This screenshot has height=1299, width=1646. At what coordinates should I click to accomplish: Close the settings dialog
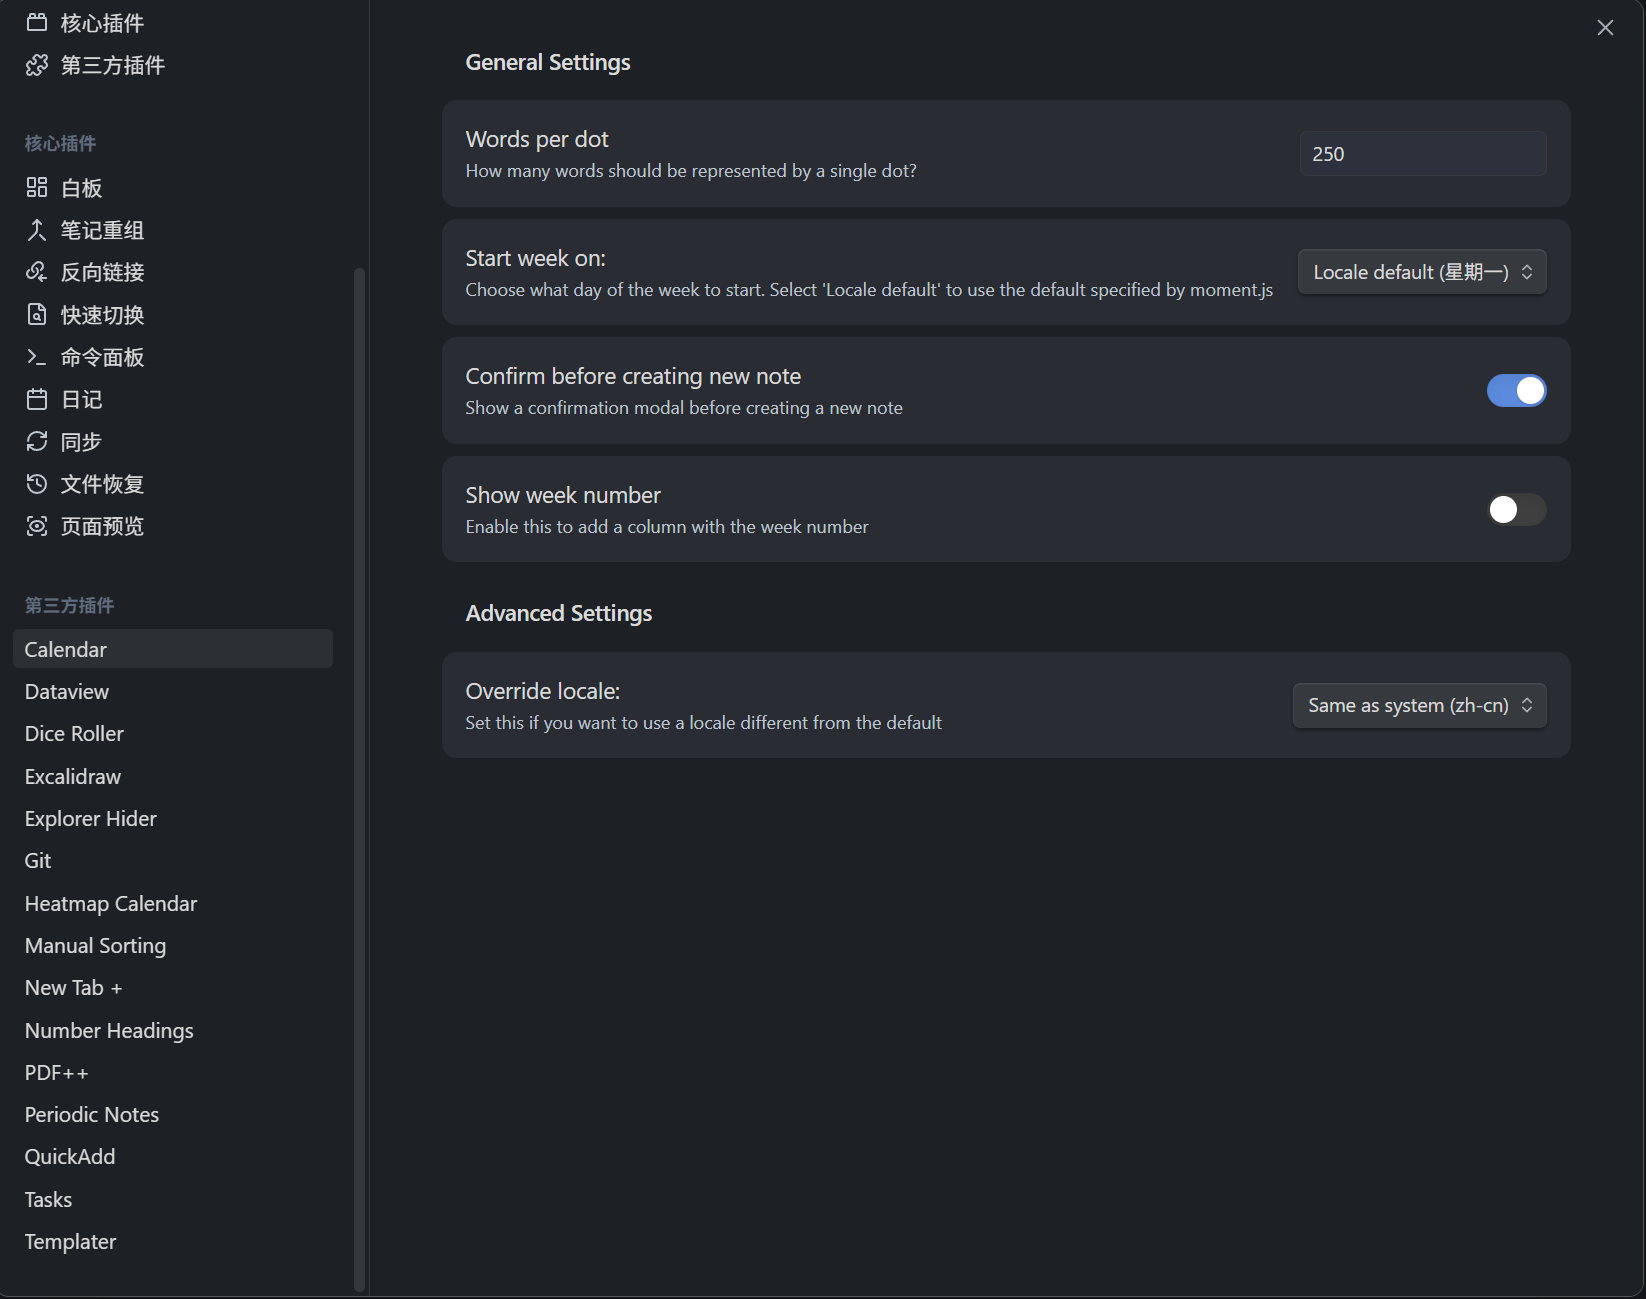[1605, 28]
